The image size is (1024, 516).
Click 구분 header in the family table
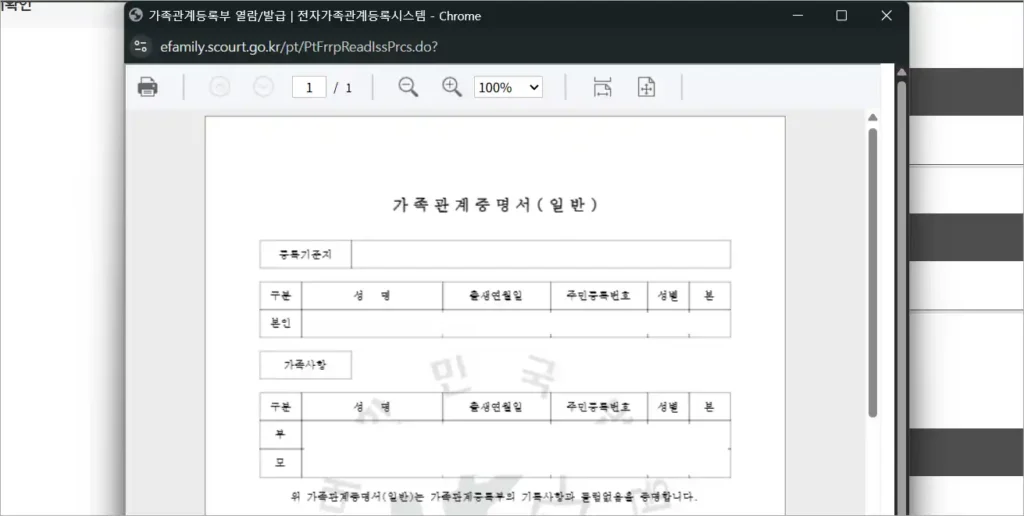[x=281, y=407]
